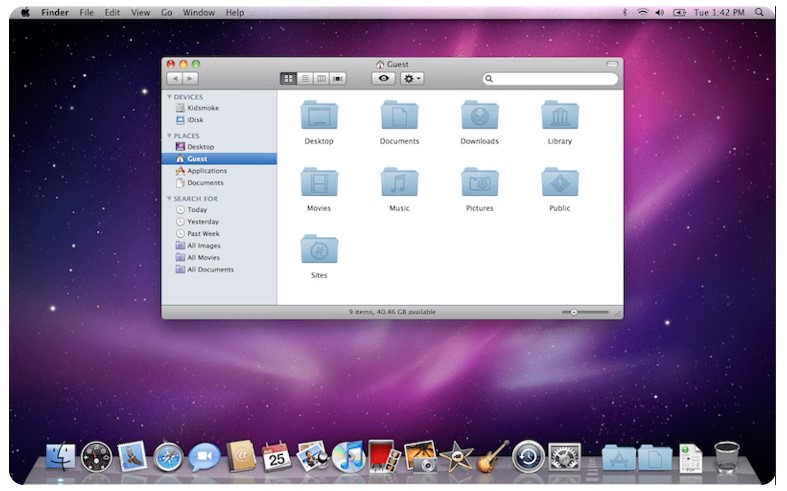Launch Dashboard from the Dock
This screenshot has height=491, width=787.
click(96, 457)
